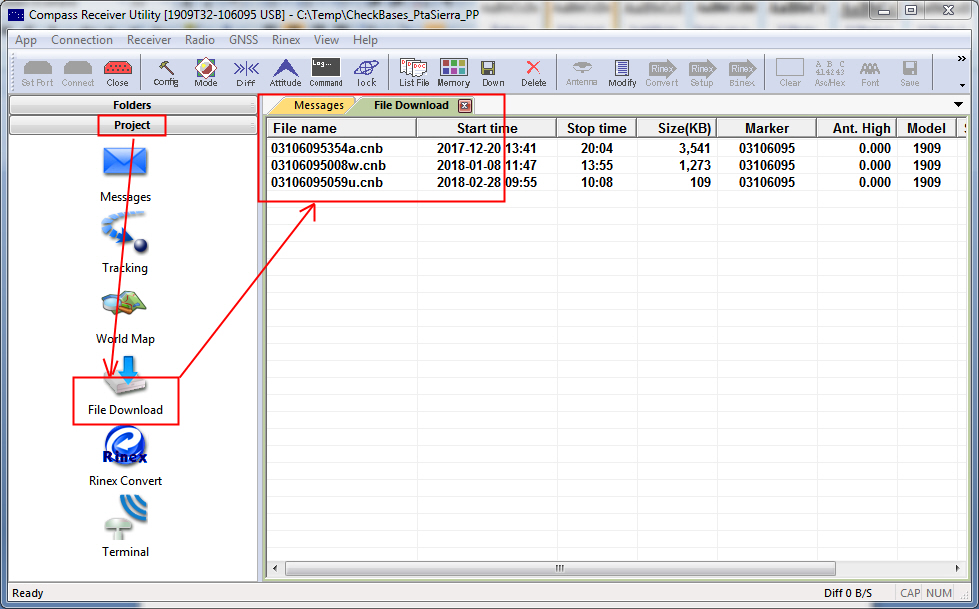Click the stop time 10:08
Screen dimensions: 979x609
(x=597, y=182)
